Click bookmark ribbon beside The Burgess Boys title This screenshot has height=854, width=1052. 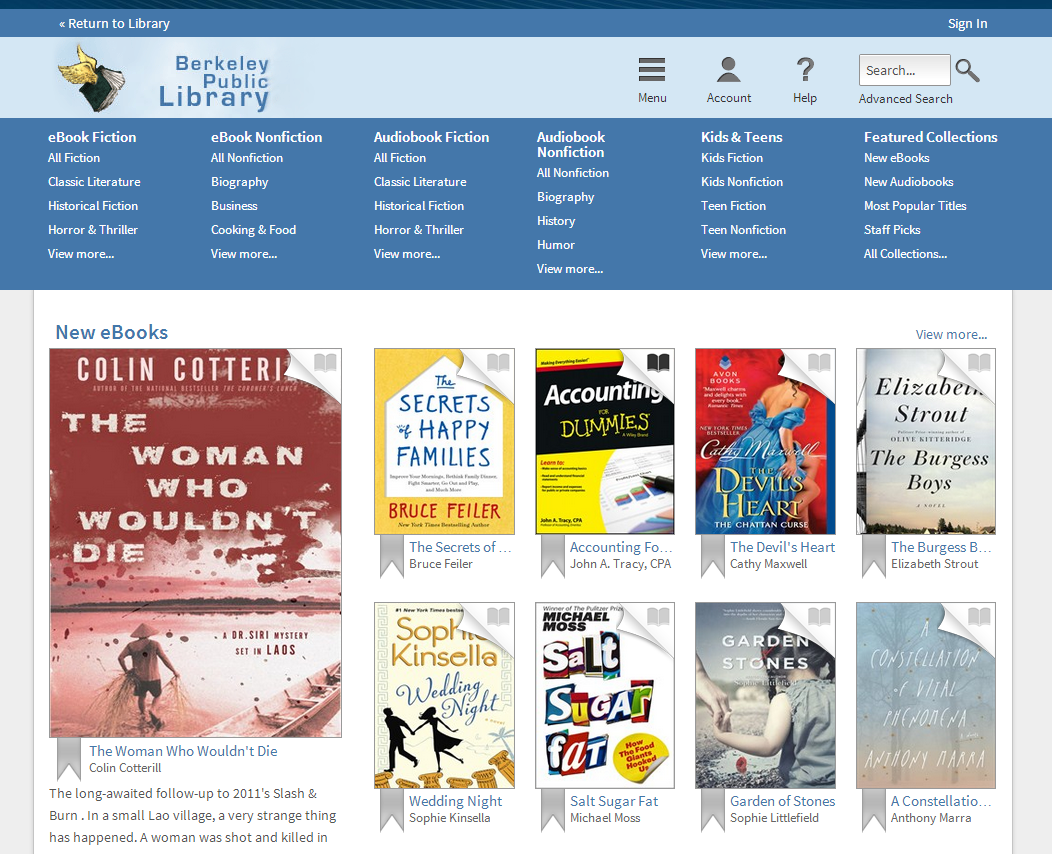click(x=874, y=556)
